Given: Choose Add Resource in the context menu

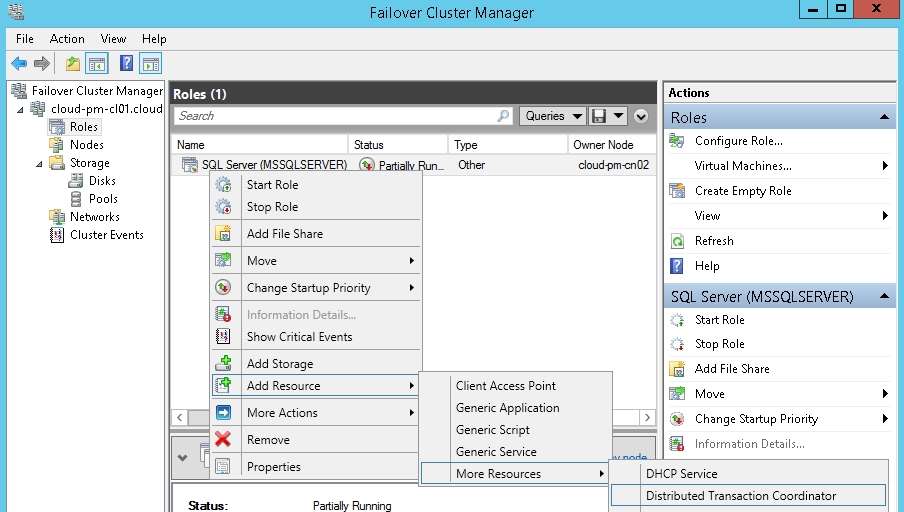Looking at the screenshot, I should [315, 386].
